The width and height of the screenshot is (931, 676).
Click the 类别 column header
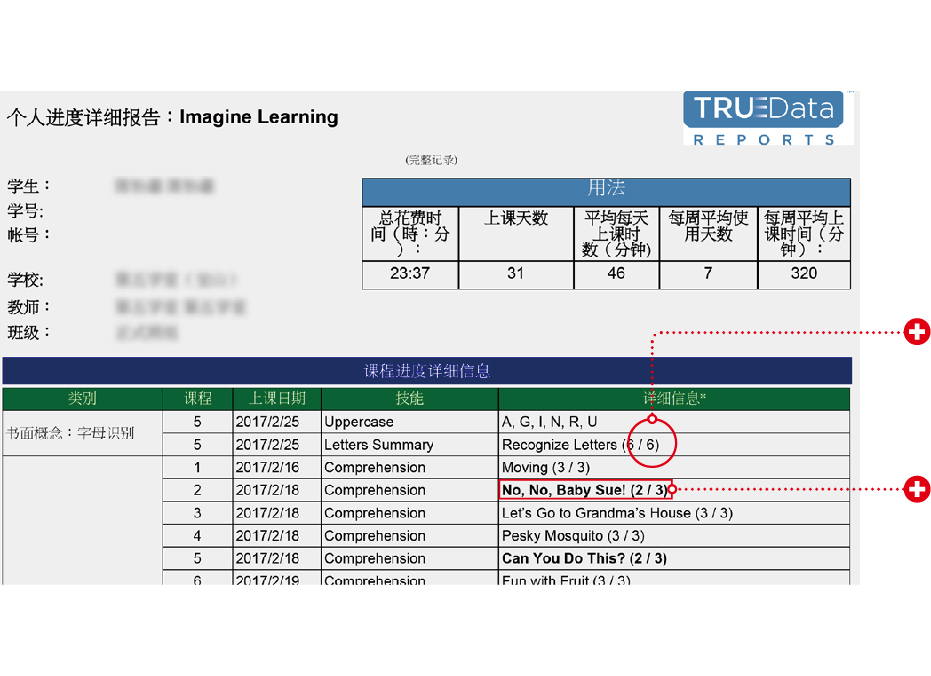[82, 399]
